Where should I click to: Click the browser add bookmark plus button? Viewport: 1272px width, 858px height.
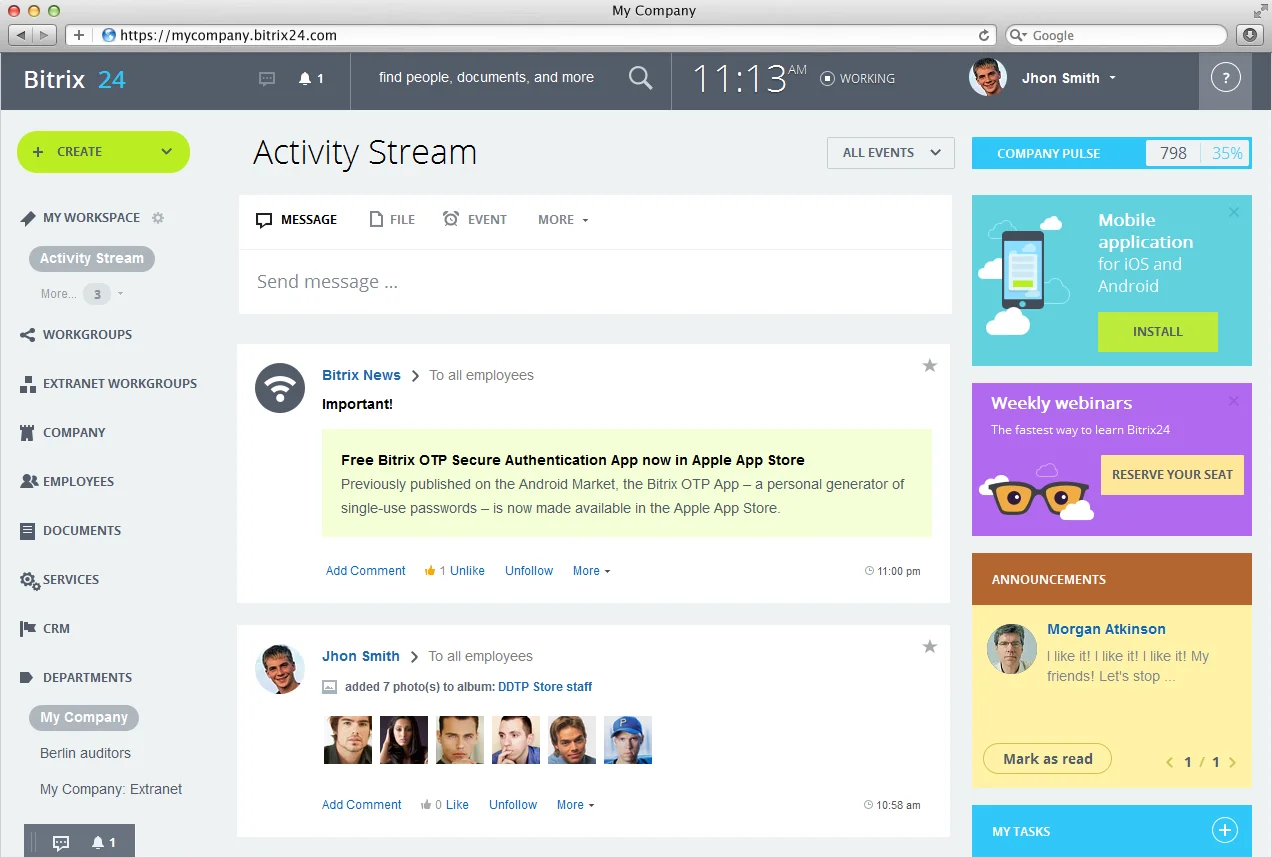click(x=79, y=35)
